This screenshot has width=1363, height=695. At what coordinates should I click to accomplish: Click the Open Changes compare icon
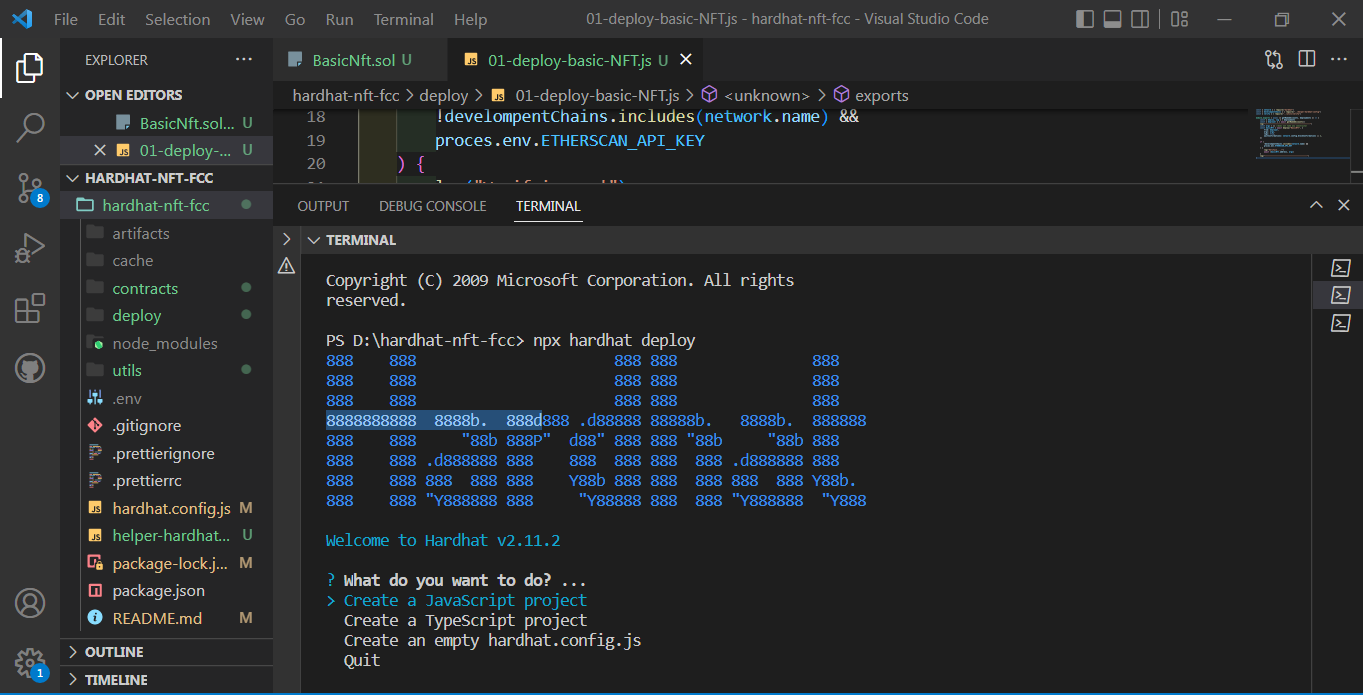tap(1273, 60)
